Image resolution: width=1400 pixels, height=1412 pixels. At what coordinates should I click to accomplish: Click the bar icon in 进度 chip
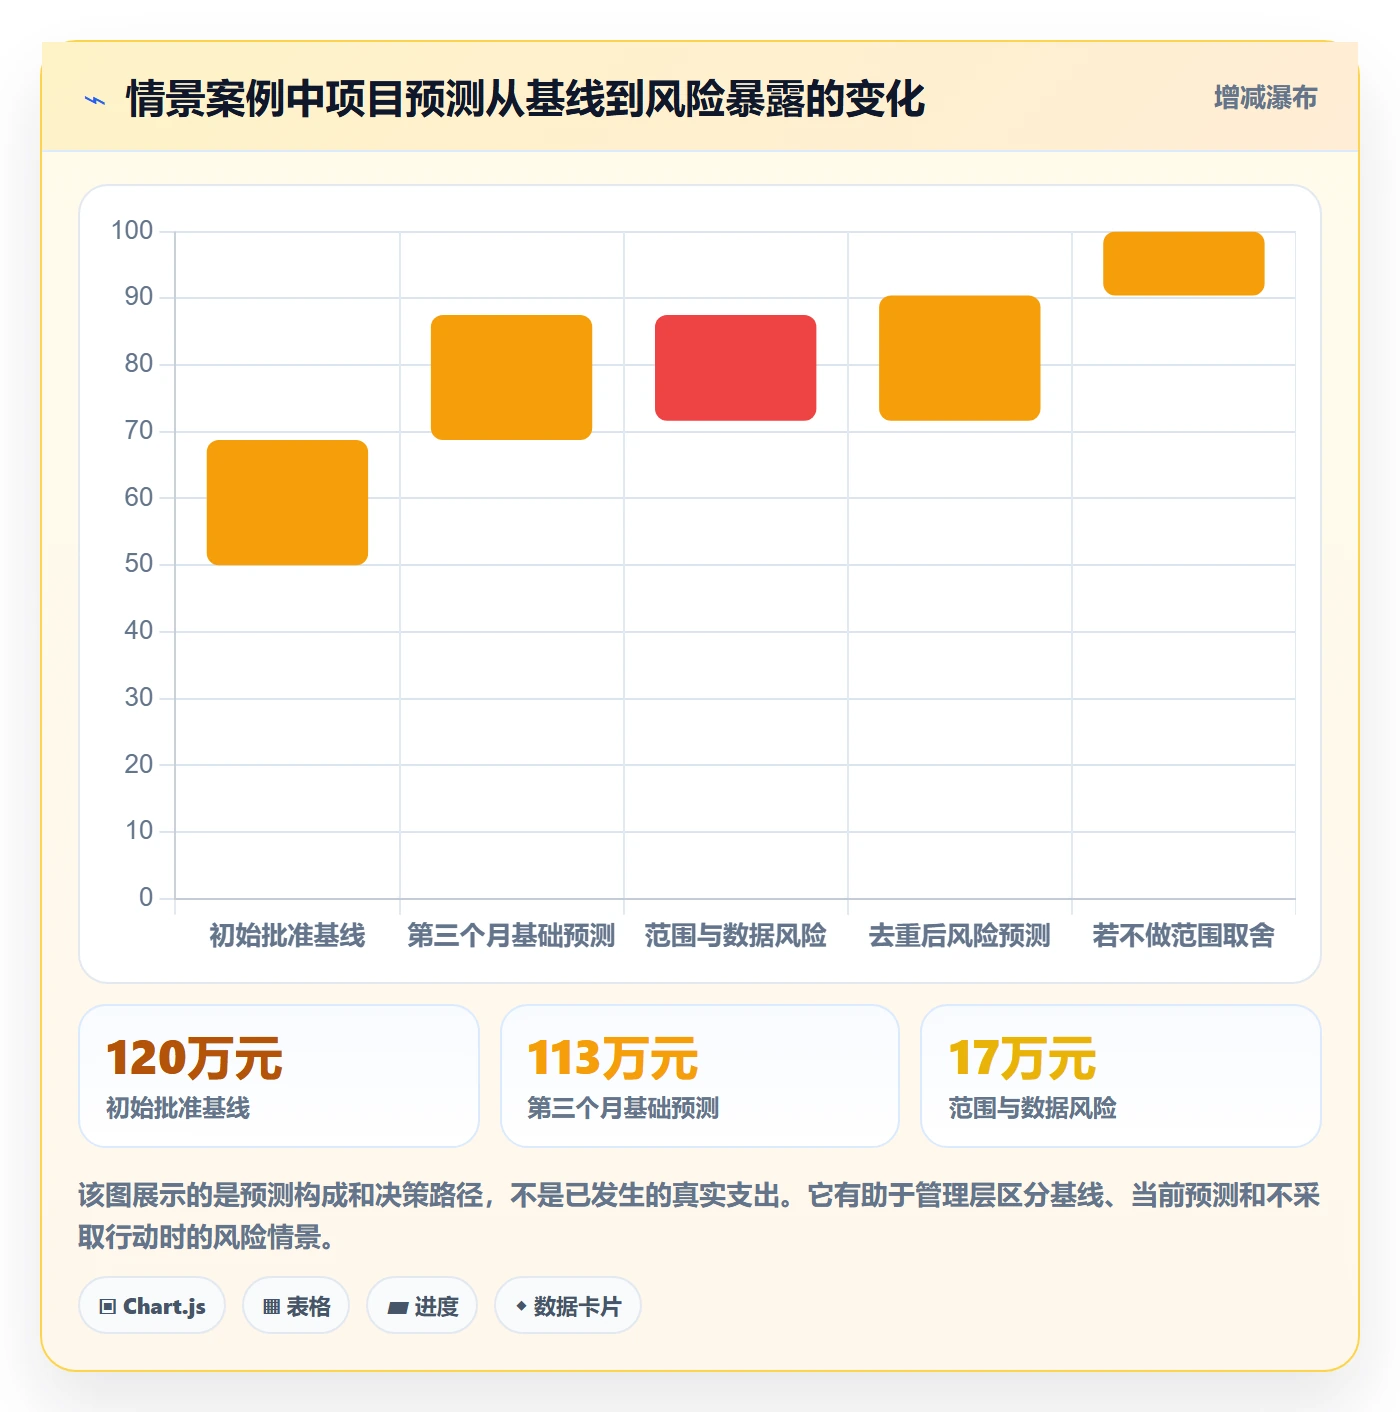(x=397, y=1307)
